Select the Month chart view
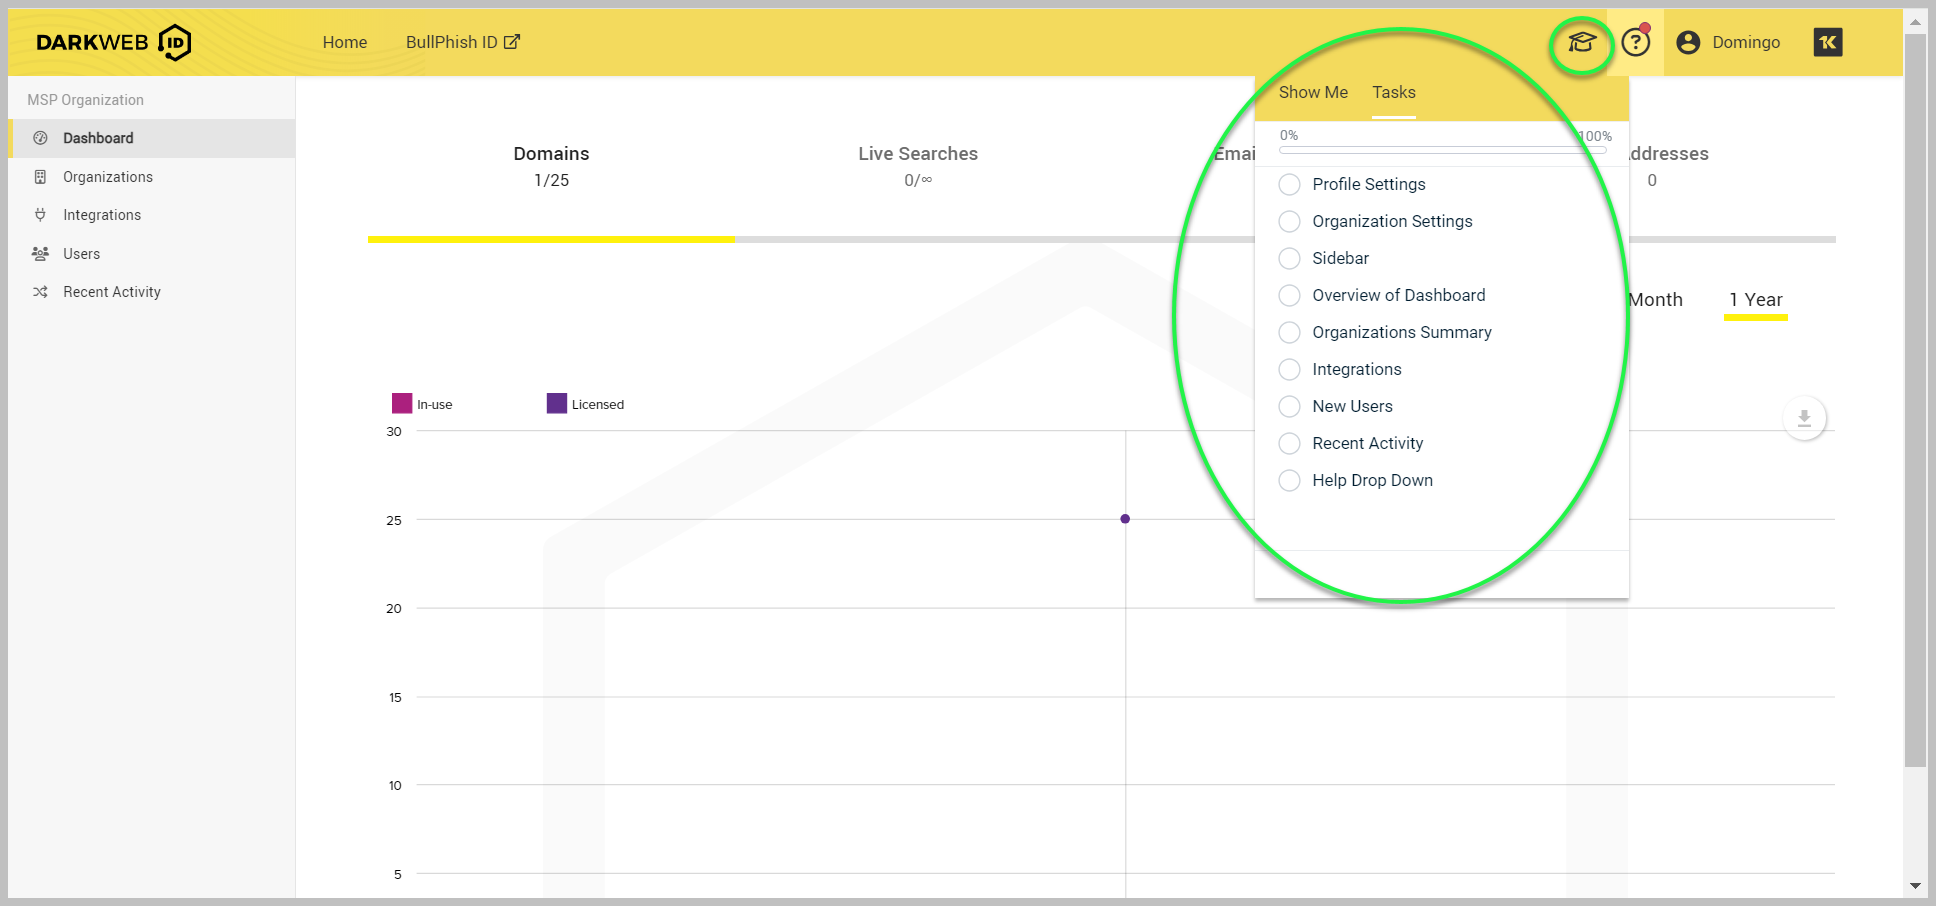 (1655, 299)
